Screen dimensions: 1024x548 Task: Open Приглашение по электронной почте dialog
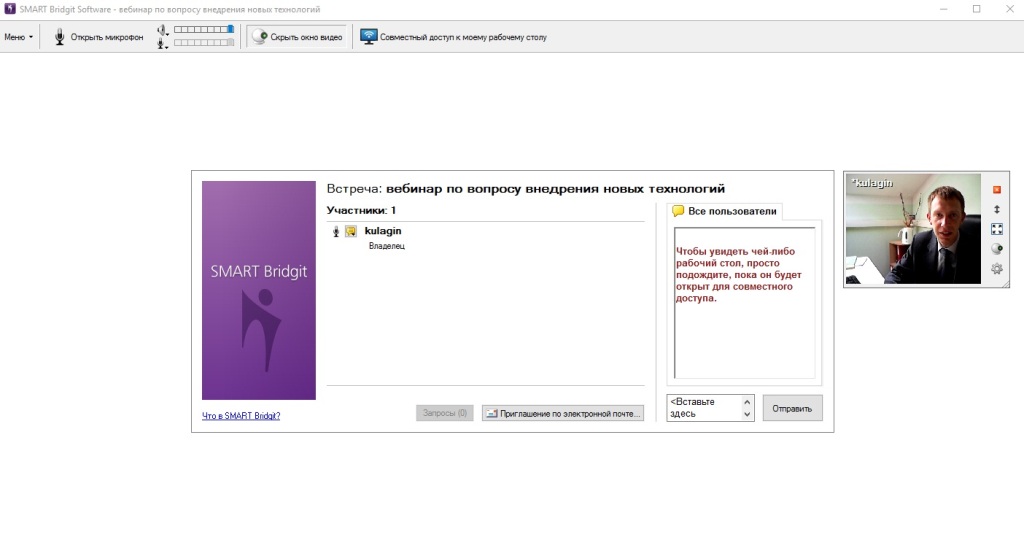(563, 413)
